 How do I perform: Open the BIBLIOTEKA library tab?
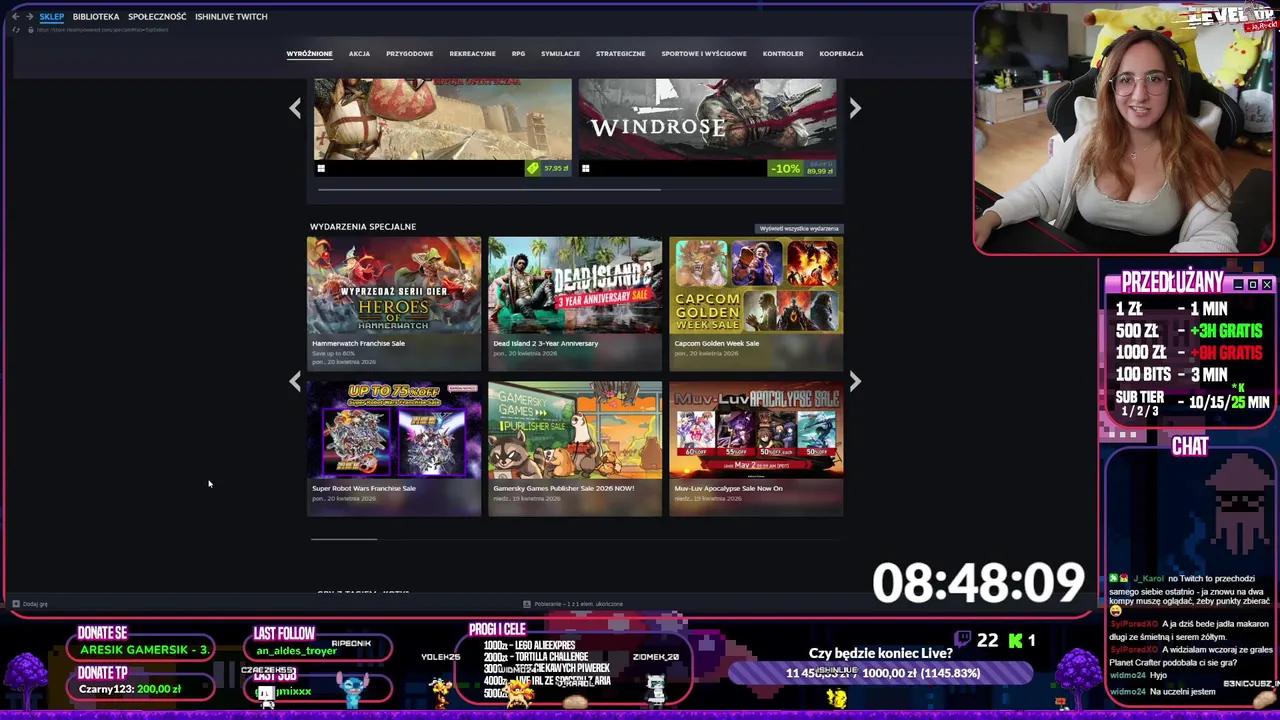(x=96, y=16)
